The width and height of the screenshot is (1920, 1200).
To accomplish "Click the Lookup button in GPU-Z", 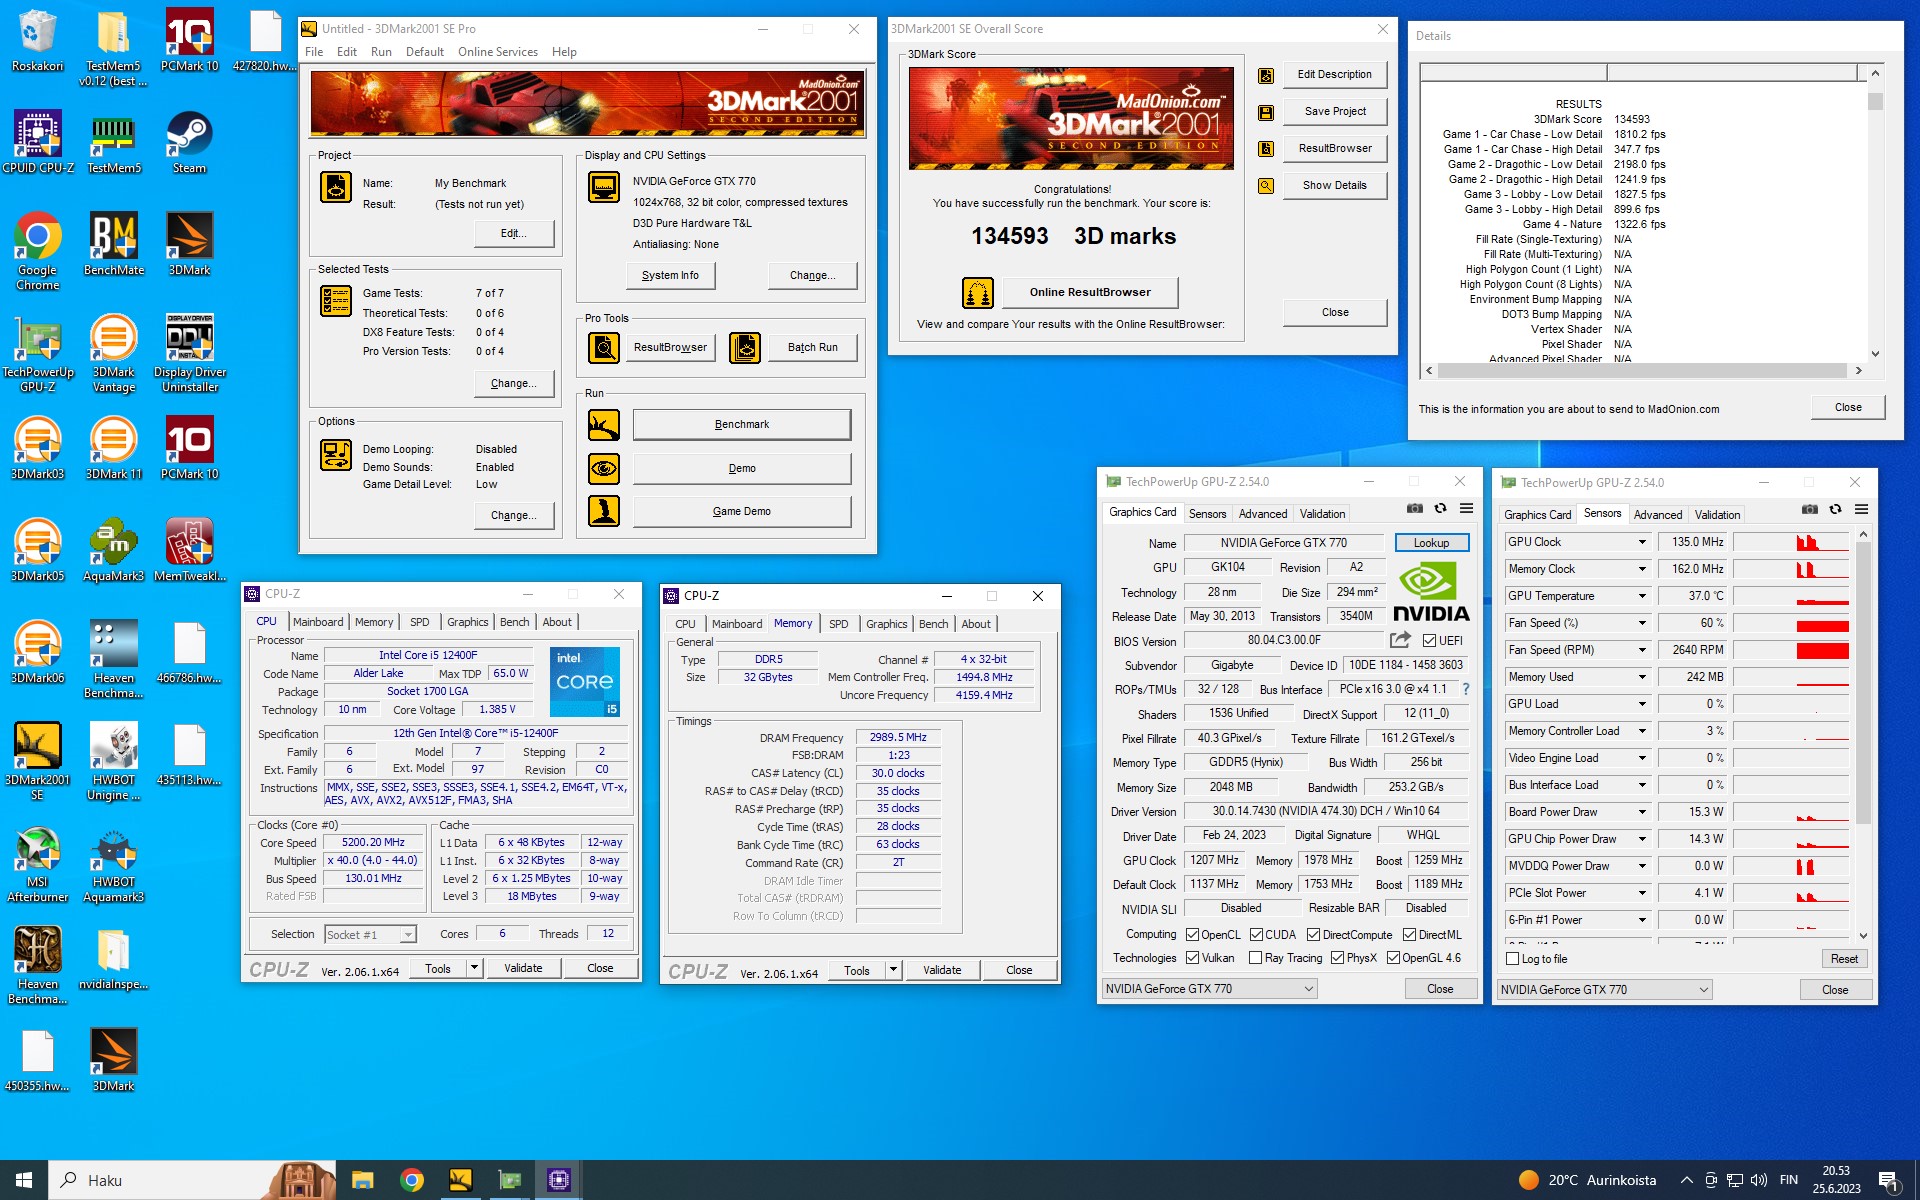I will click(1431, 543).
